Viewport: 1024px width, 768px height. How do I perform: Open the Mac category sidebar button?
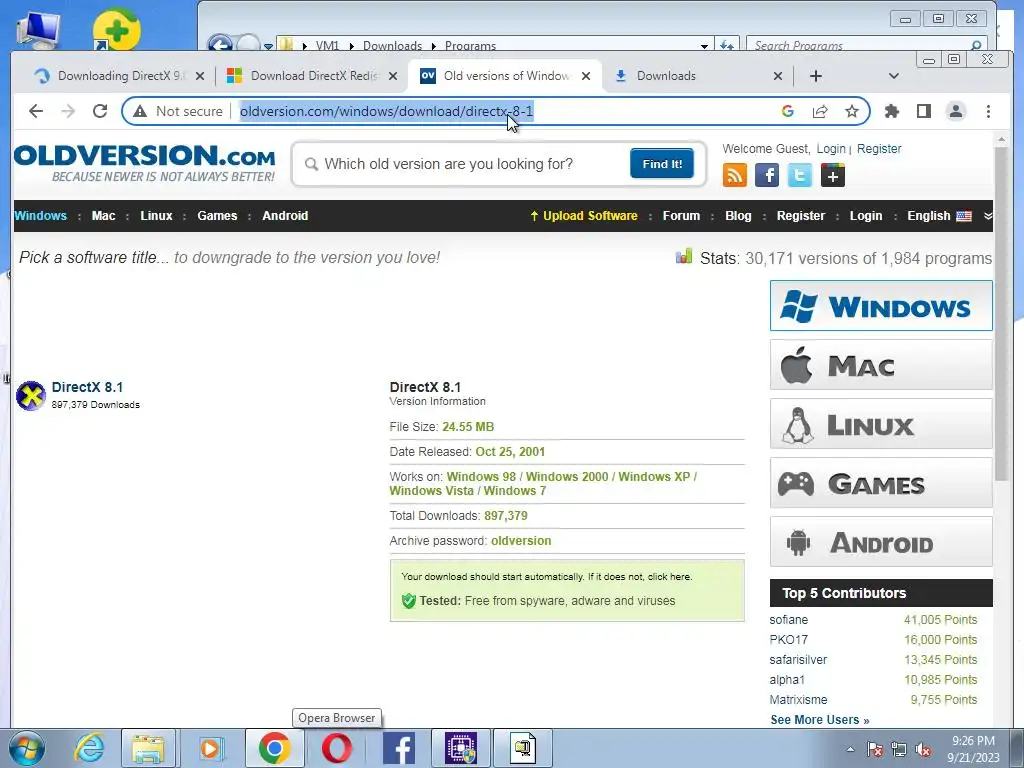pos(881,364)
